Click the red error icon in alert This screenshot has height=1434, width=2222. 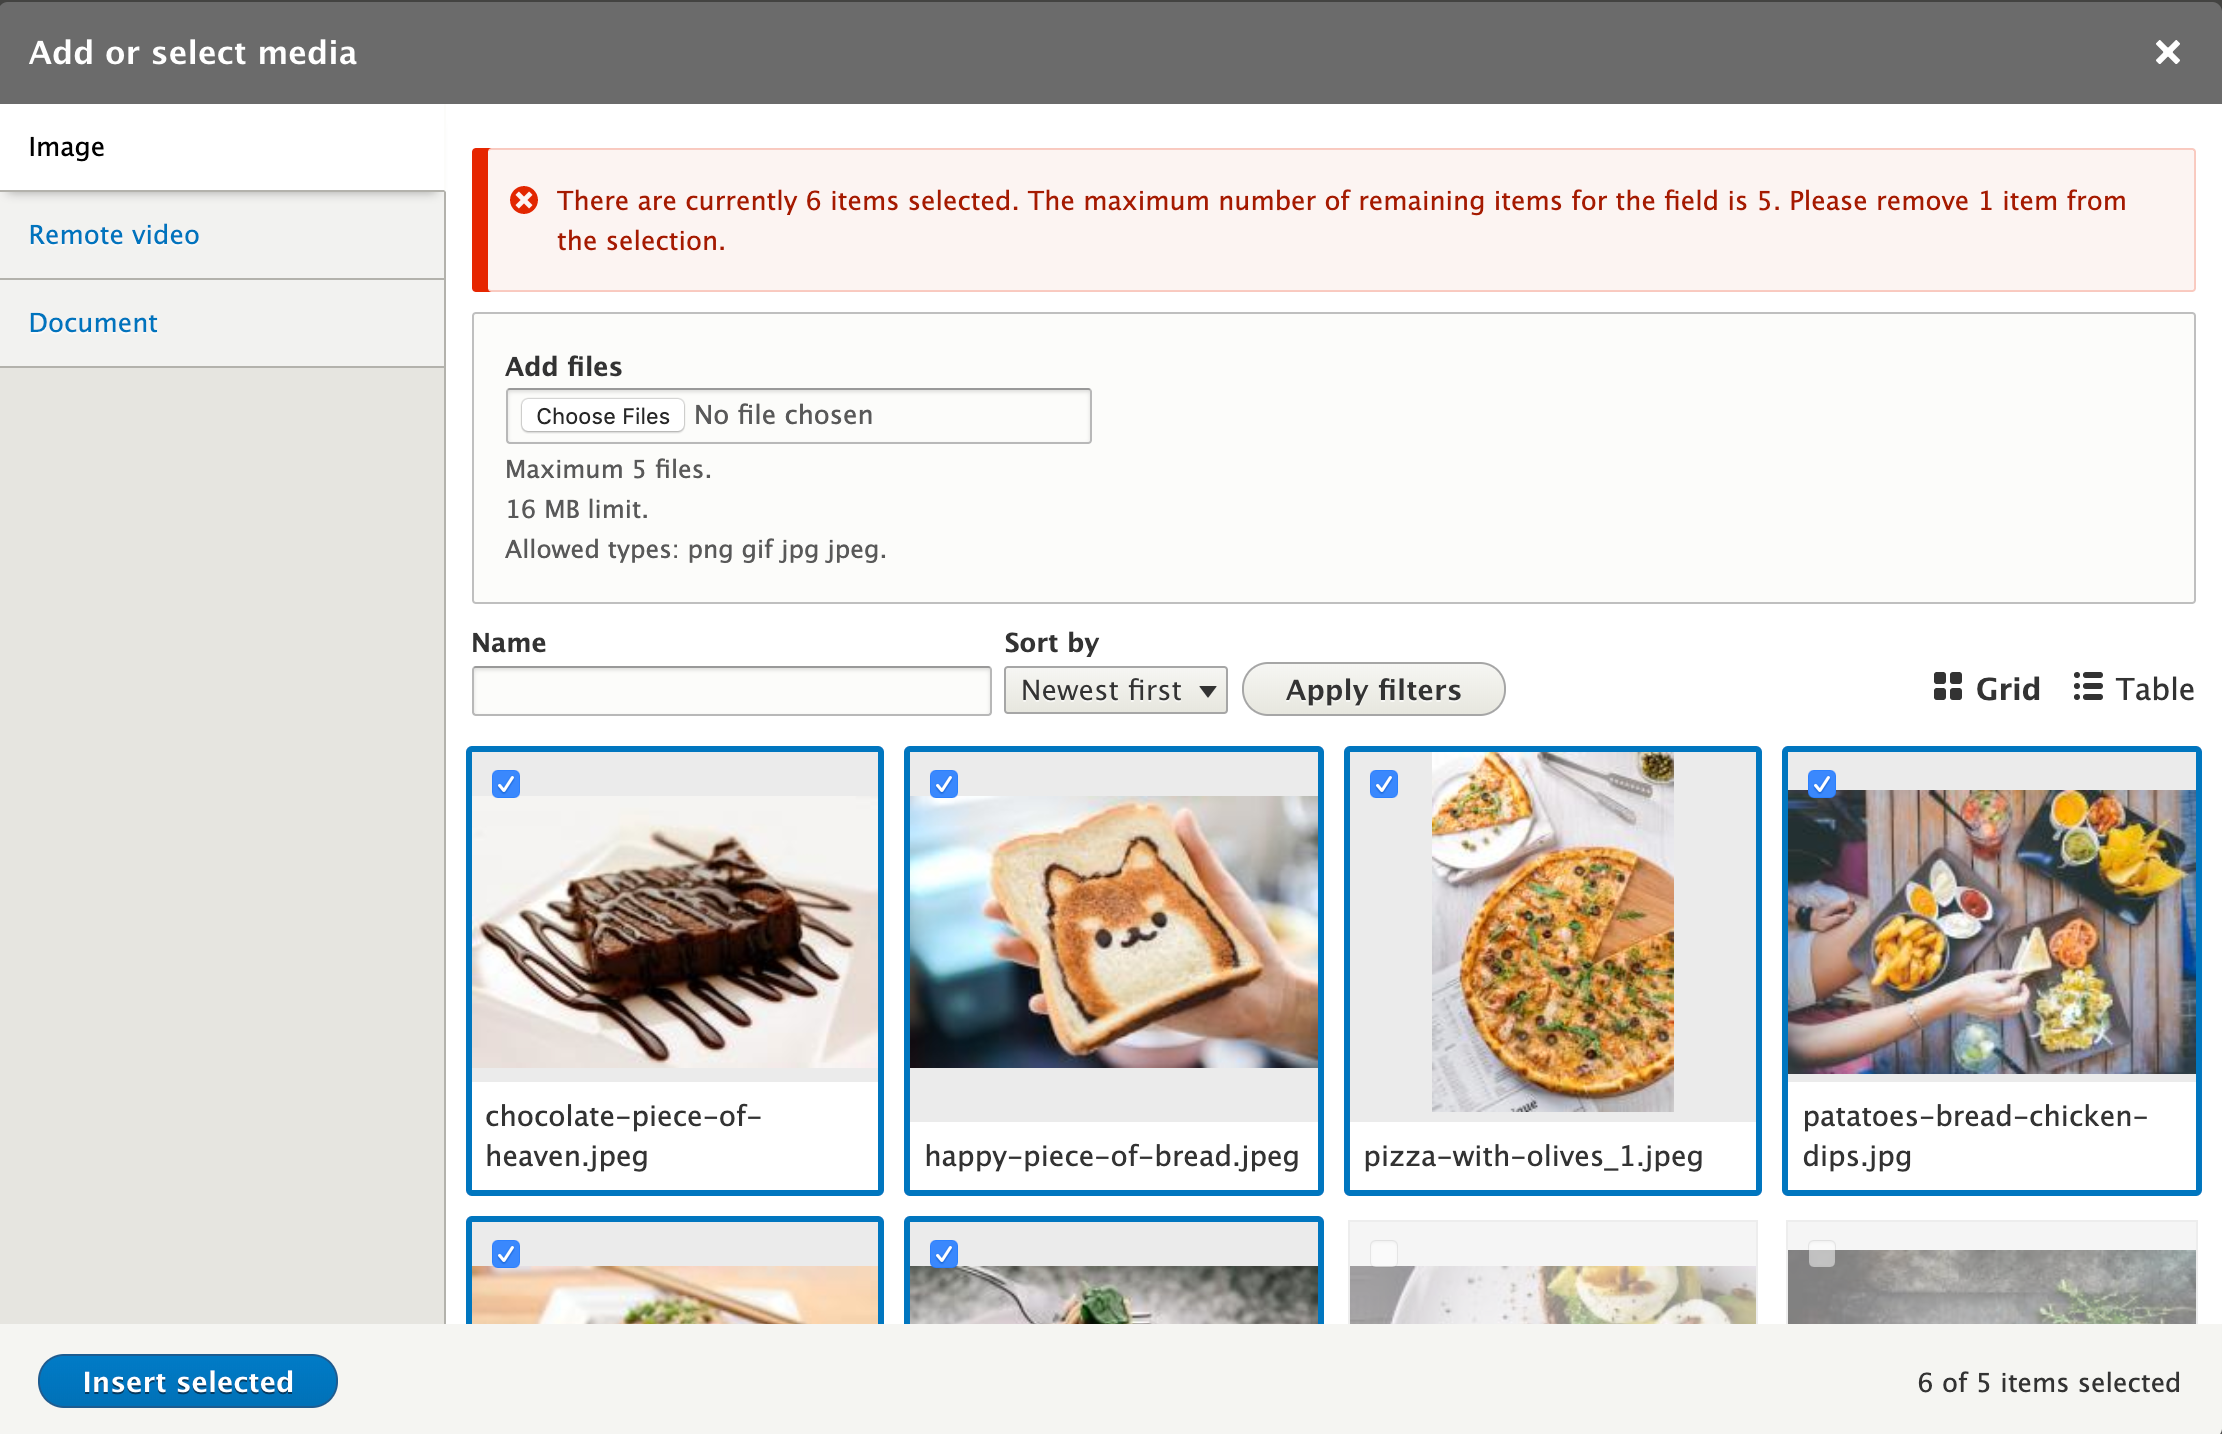(524, 201)
